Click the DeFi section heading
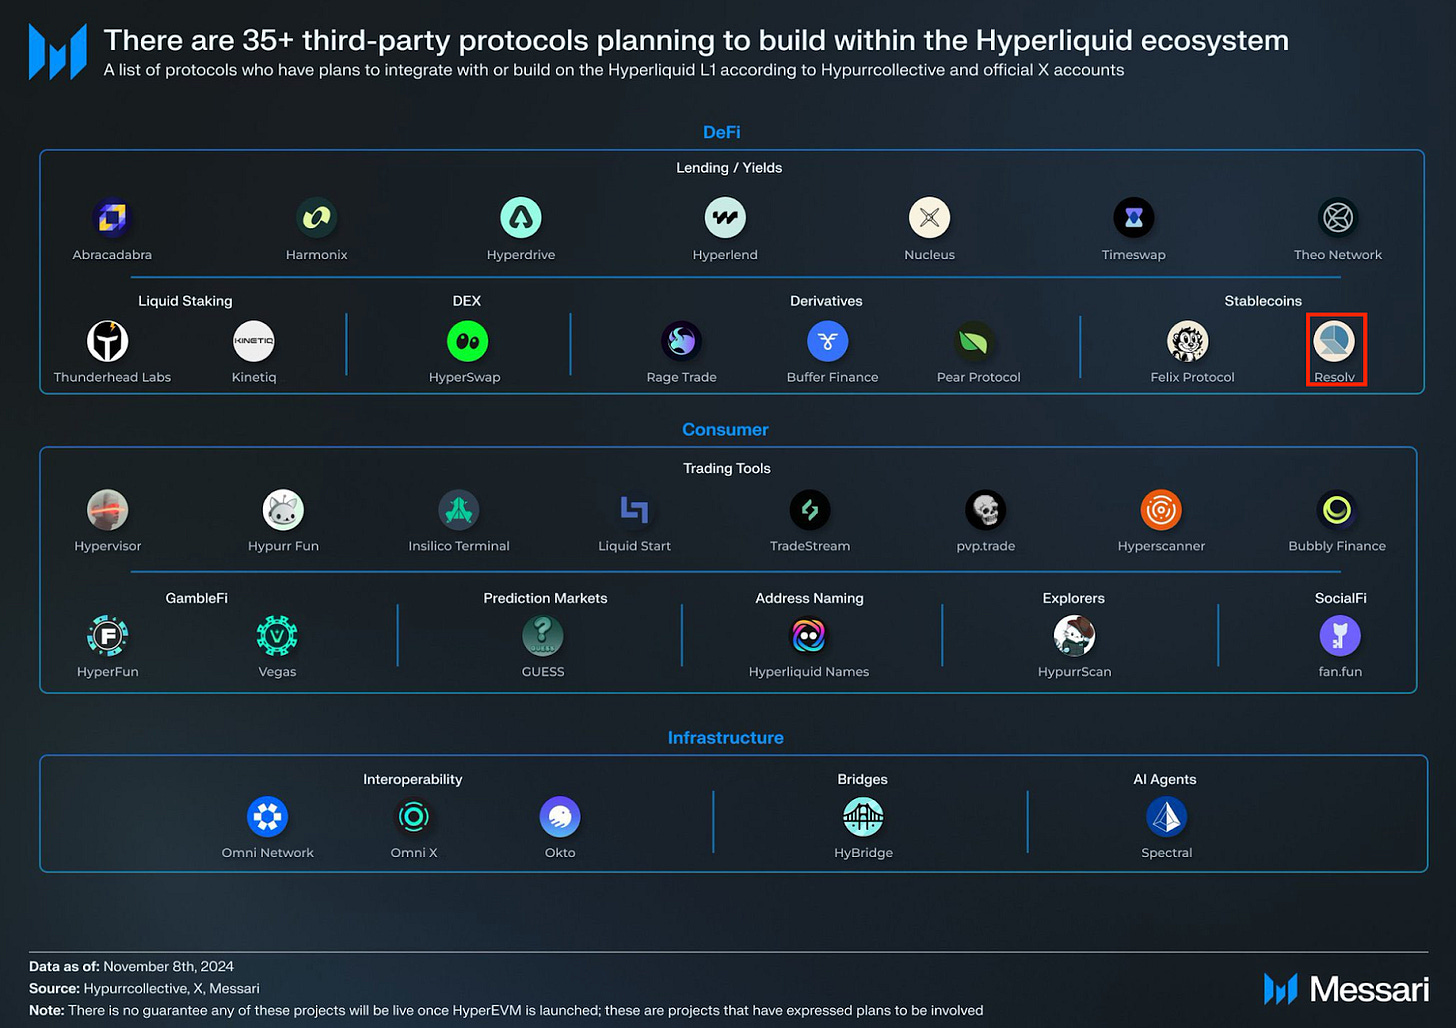This screenshot has height=1028, width=1456. click(x=722, y=132)
